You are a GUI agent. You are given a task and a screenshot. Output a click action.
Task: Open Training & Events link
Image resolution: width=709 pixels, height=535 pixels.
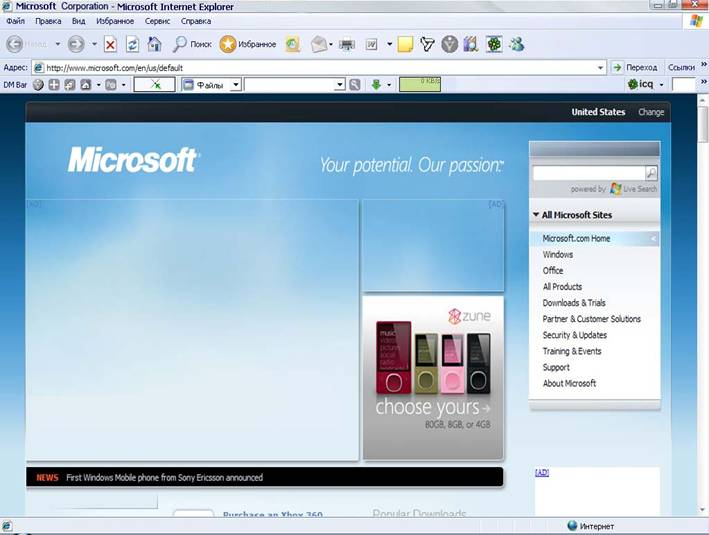(x=572, y=351)
